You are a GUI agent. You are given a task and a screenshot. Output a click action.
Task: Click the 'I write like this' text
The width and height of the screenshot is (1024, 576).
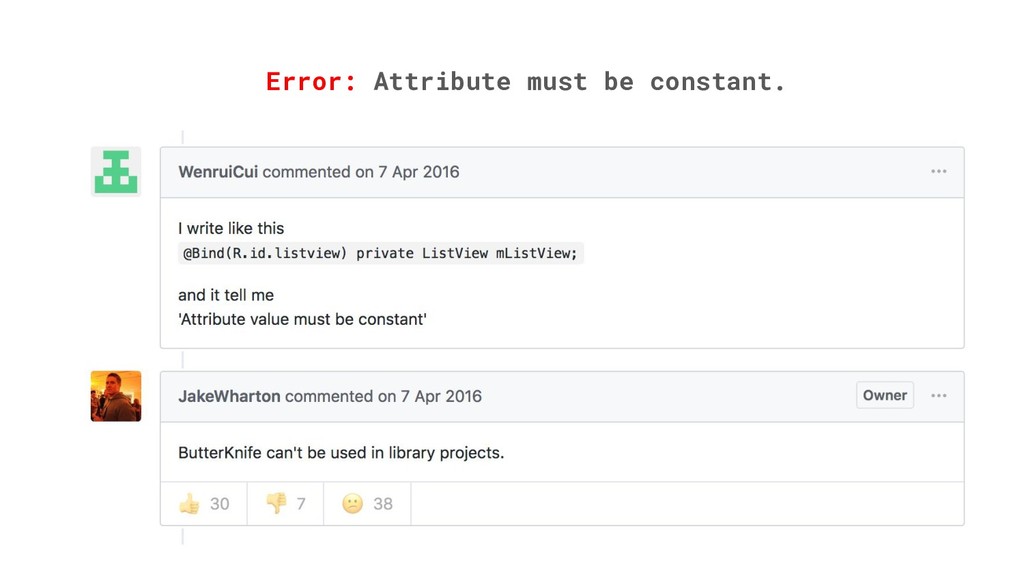coord(231,229)
